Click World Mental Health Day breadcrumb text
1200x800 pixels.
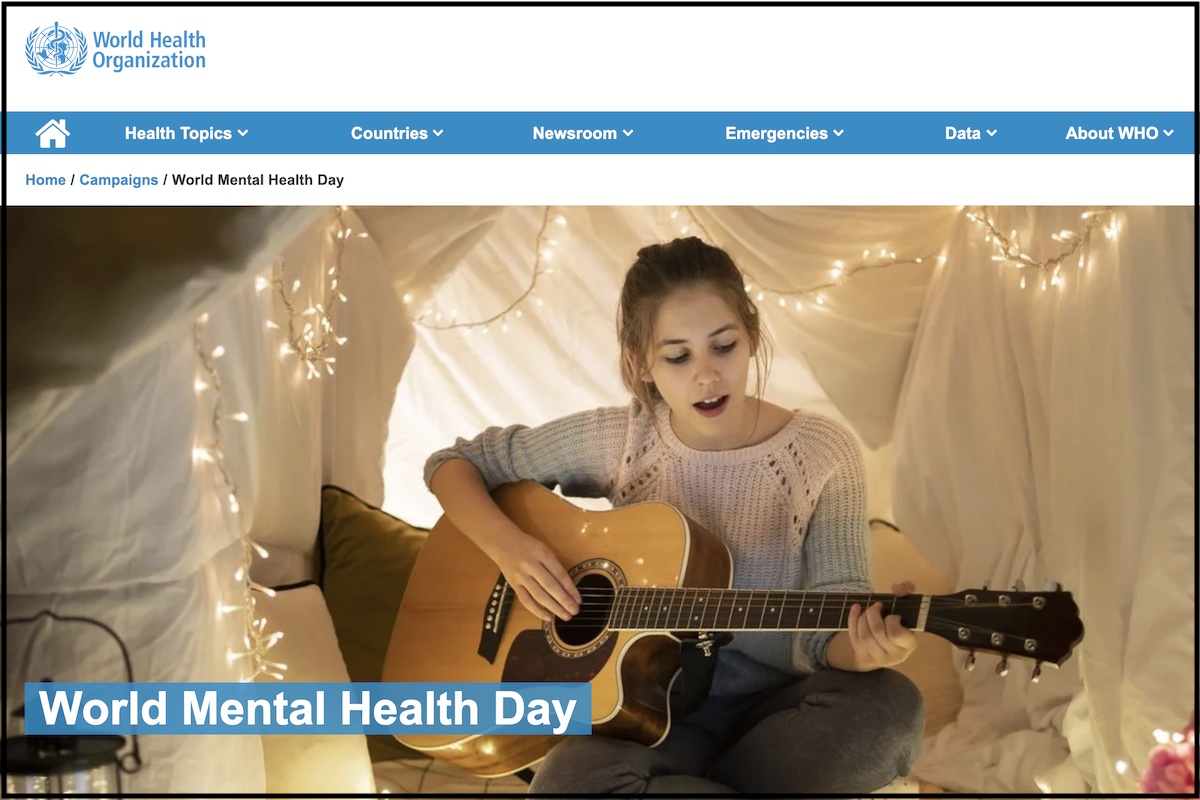point(258,180)
